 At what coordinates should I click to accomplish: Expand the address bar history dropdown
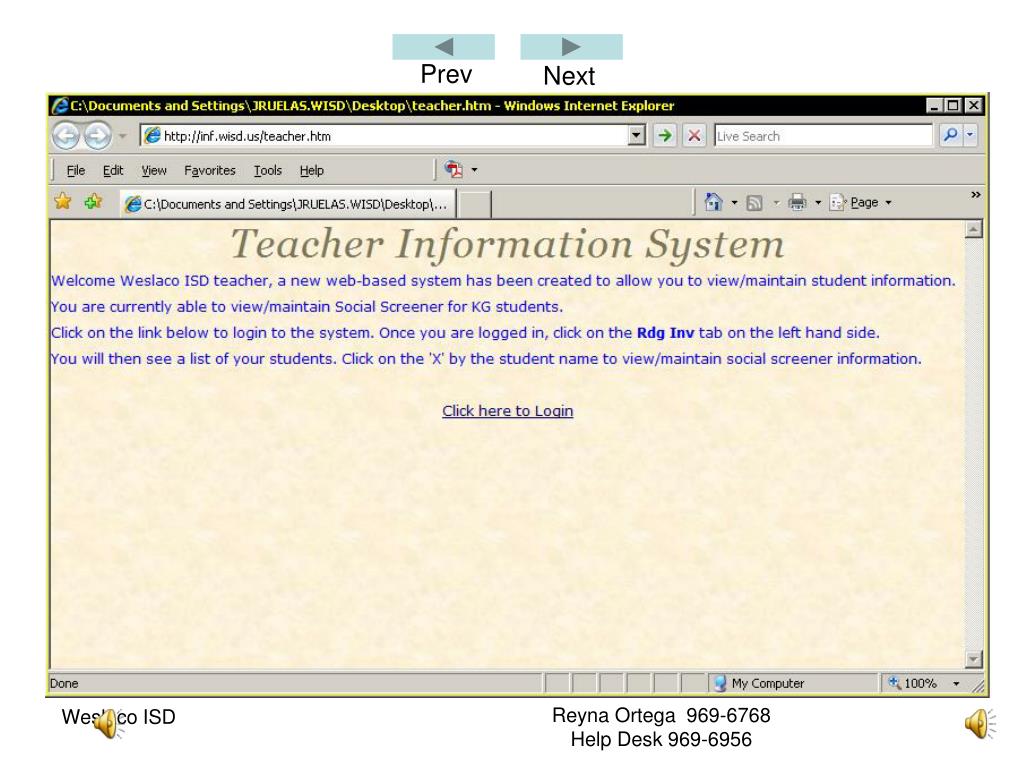(x=637, y=136)
